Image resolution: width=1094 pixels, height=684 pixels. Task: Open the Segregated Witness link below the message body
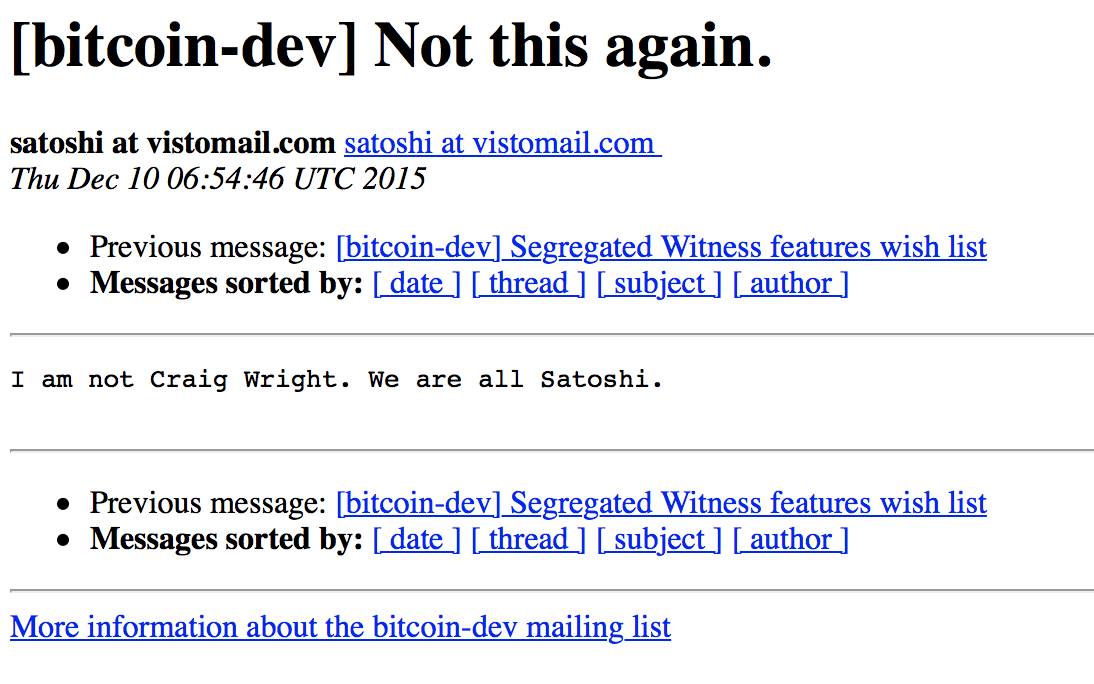click(661, 503)
